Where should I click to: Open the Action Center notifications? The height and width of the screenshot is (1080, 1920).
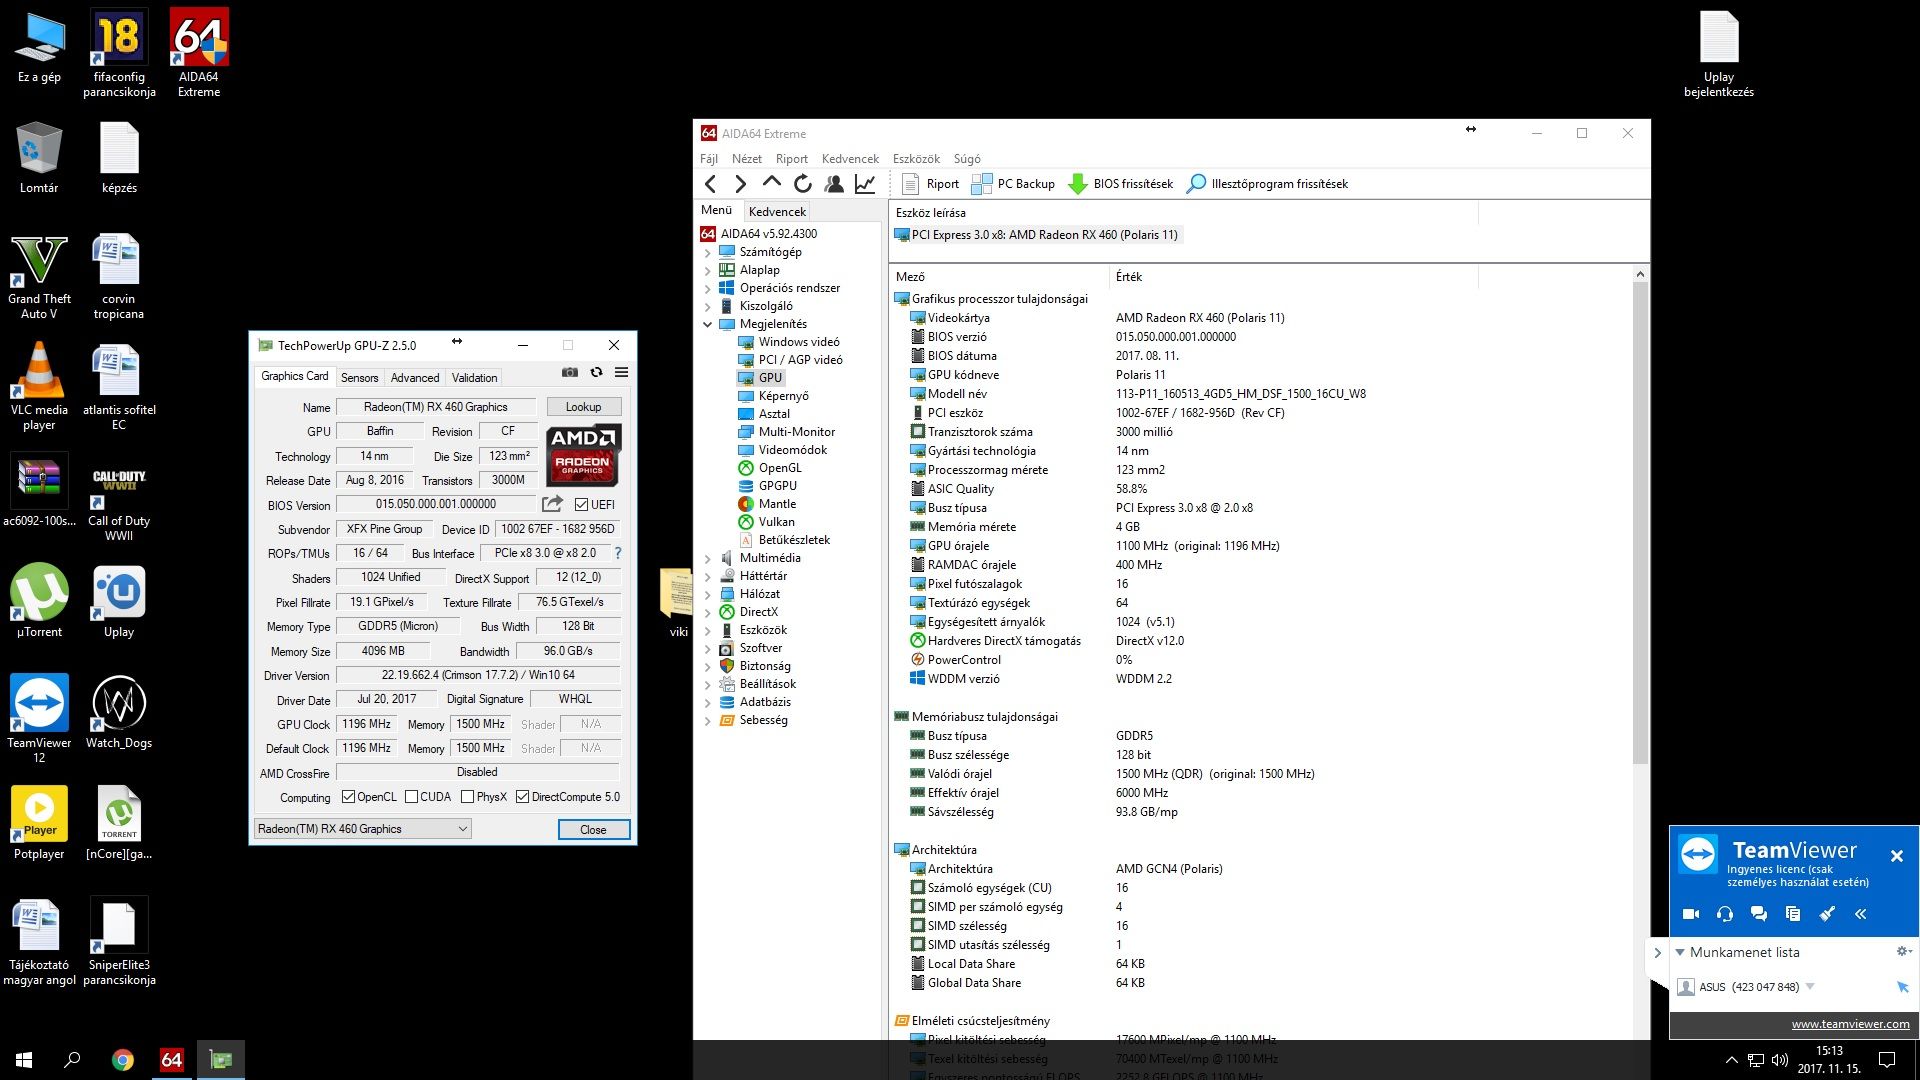[x=1887, y=1060]
